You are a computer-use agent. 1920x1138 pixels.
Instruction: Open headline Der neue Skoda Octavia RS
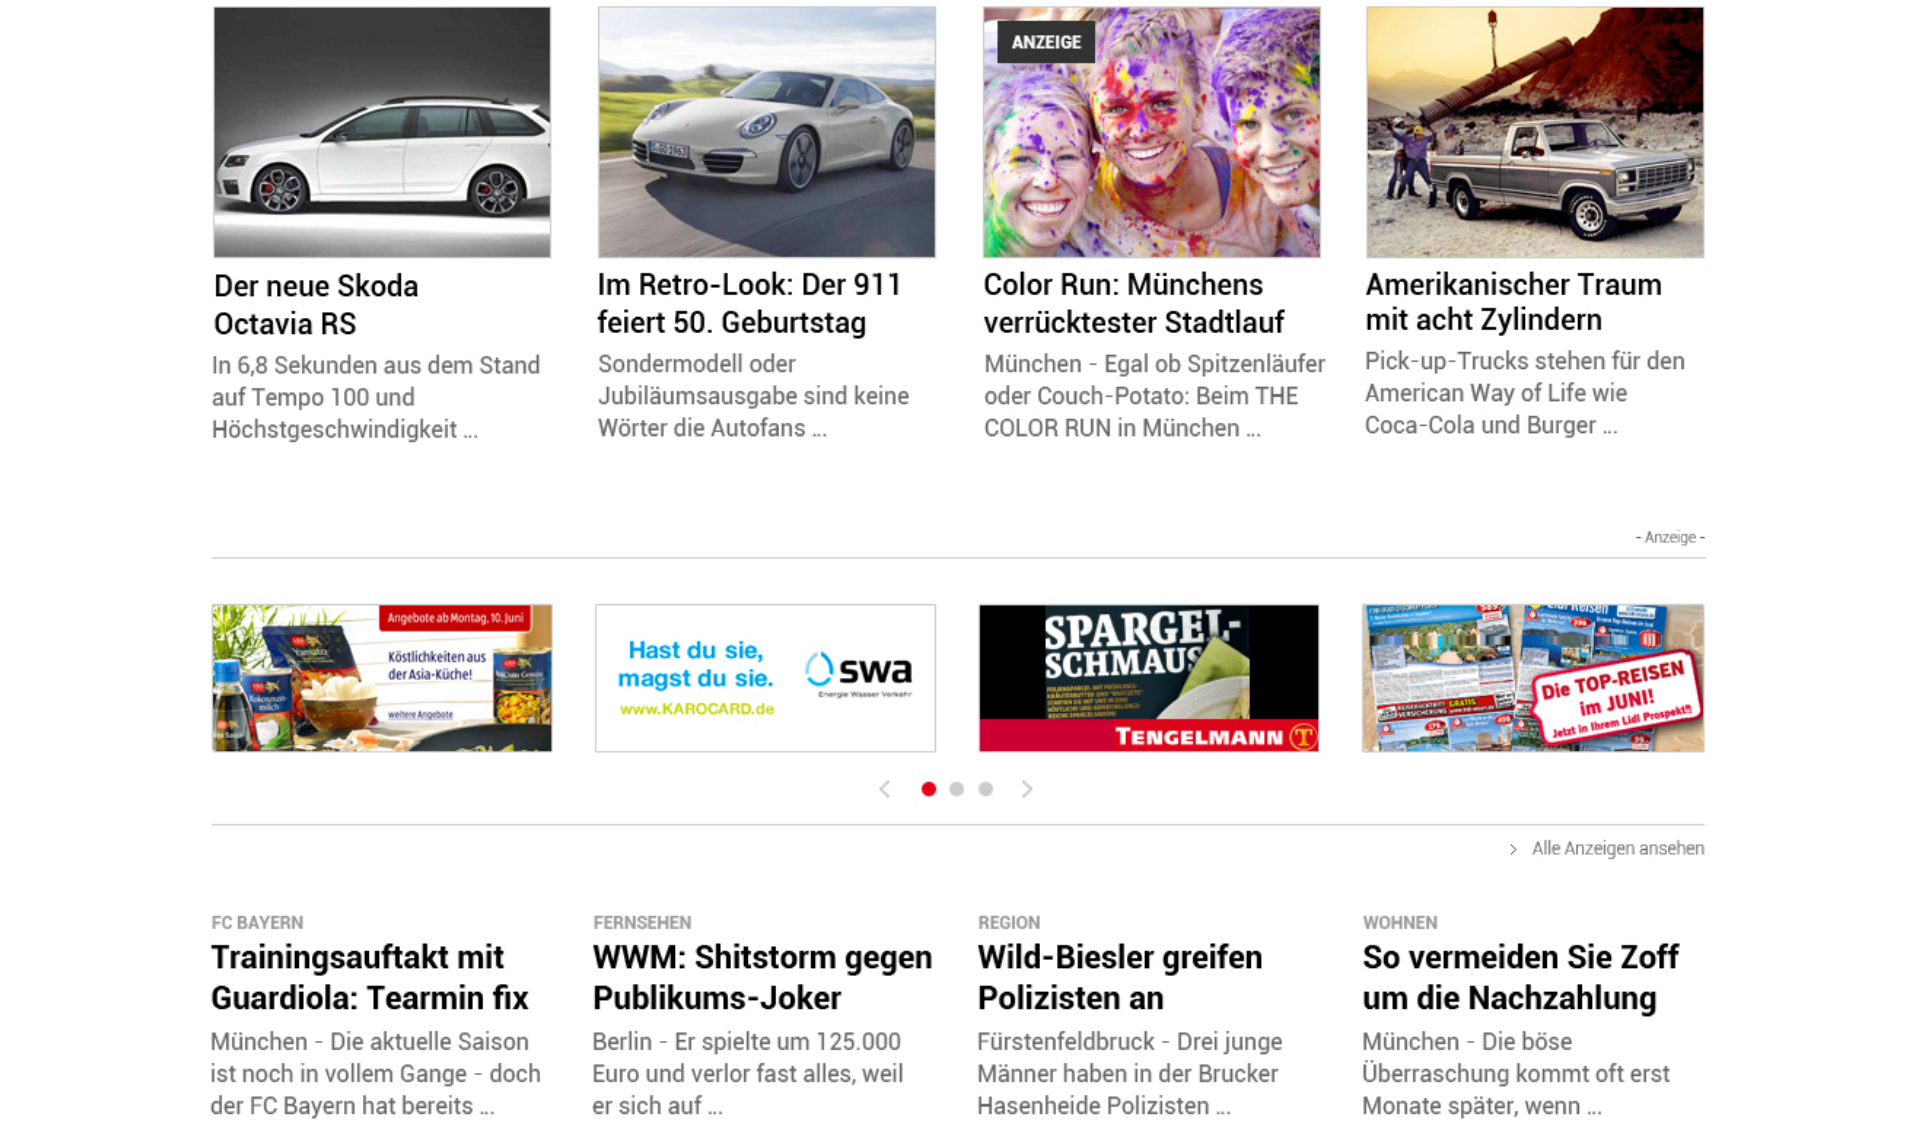click(x=316, y=305)
